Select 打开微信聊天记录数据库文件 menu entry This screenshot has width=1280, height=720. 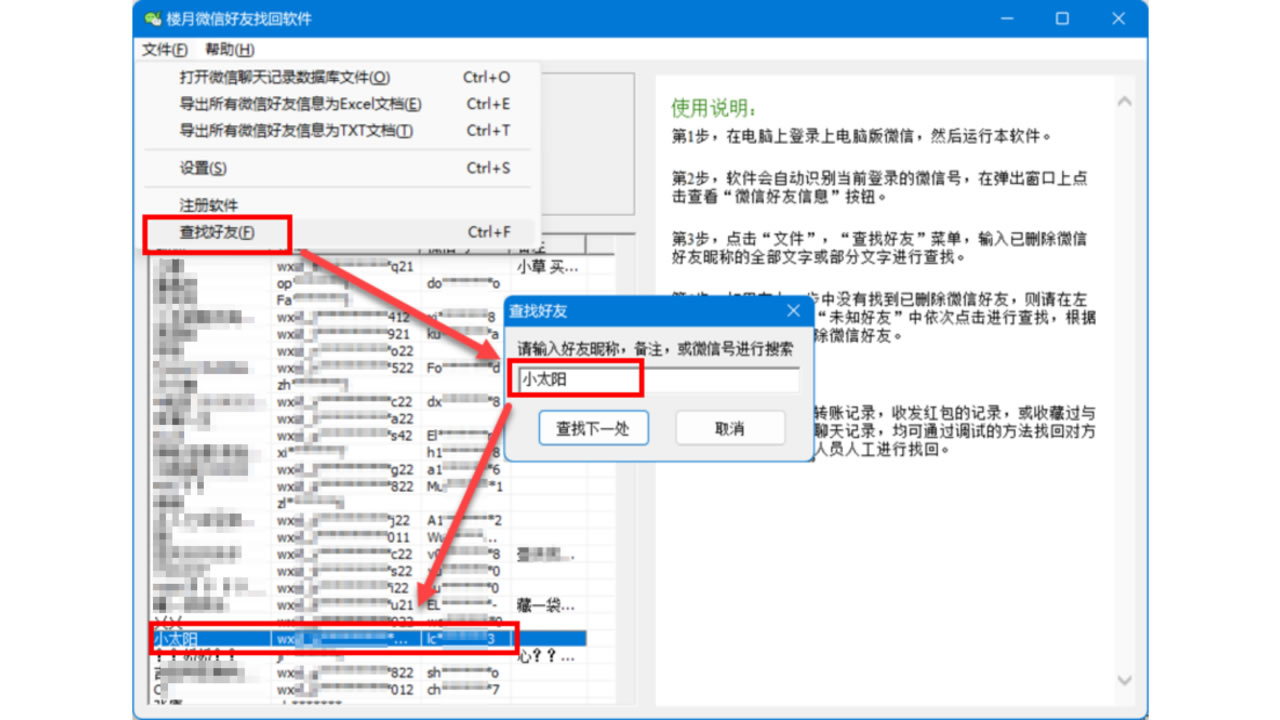point(284,77)
